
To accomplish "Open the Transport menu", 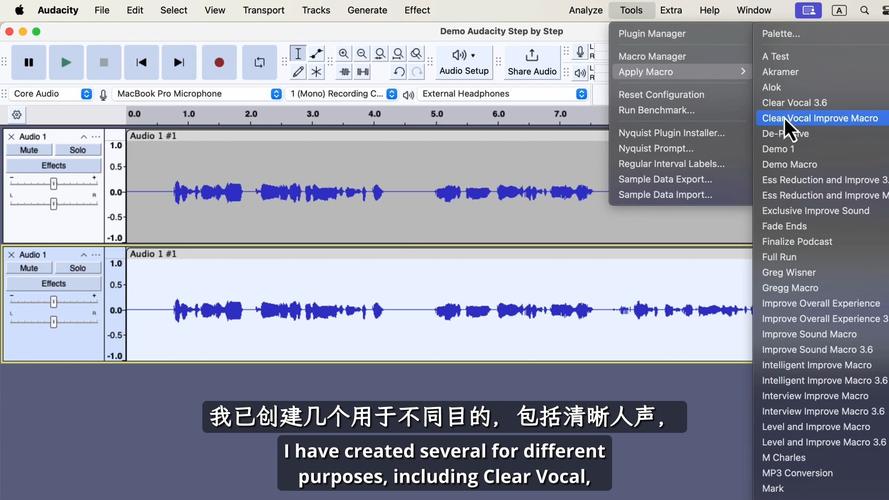I will pos(264,10).
